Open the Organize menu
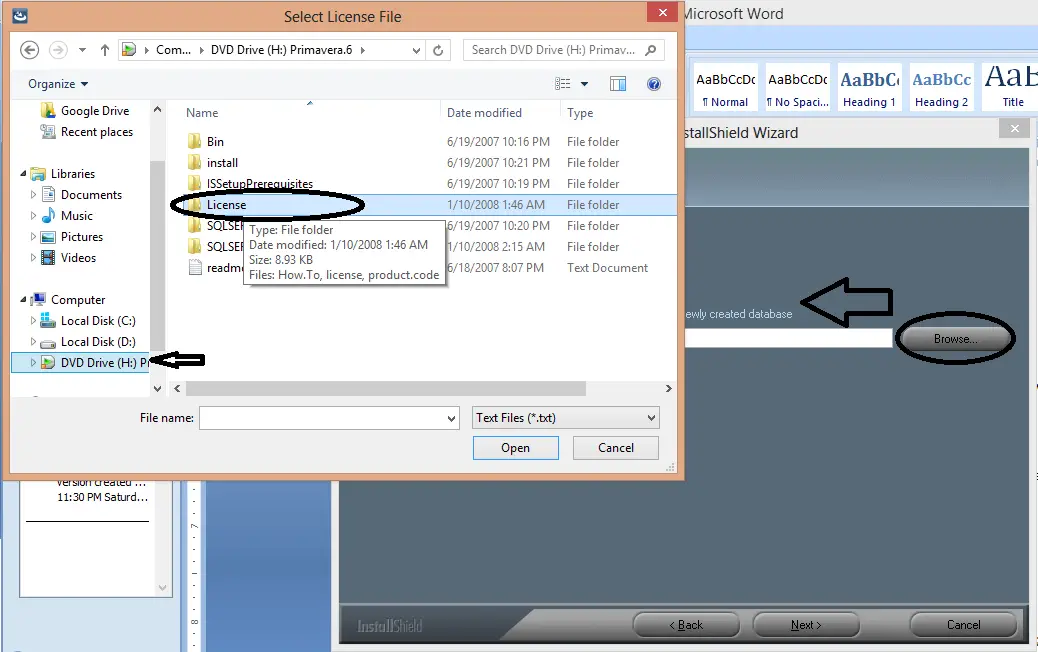 (x=58, y=84)
